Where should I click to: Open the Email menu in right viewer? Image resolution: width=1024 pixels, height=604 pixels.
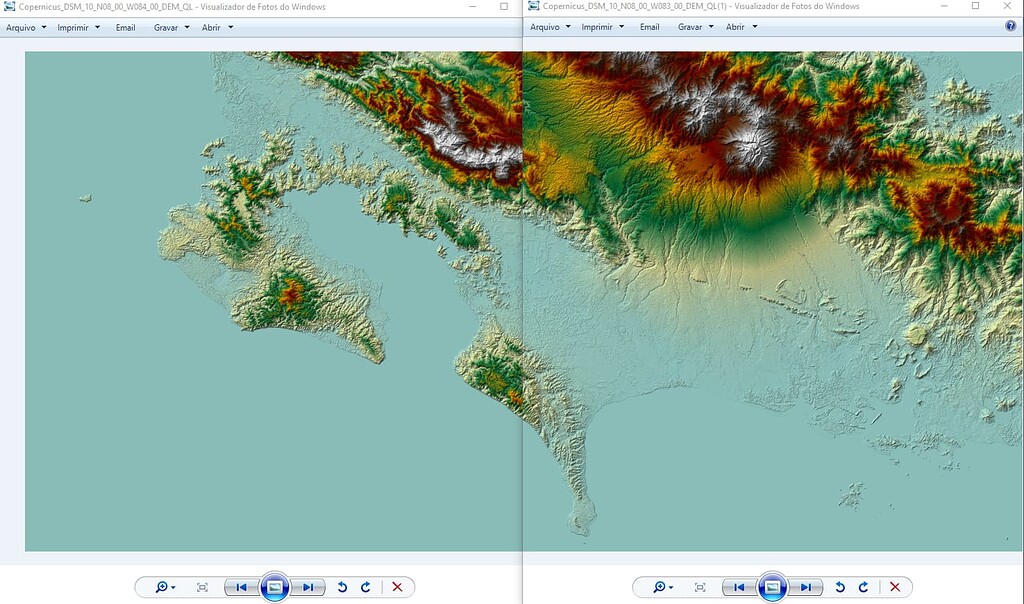point(649,27)
